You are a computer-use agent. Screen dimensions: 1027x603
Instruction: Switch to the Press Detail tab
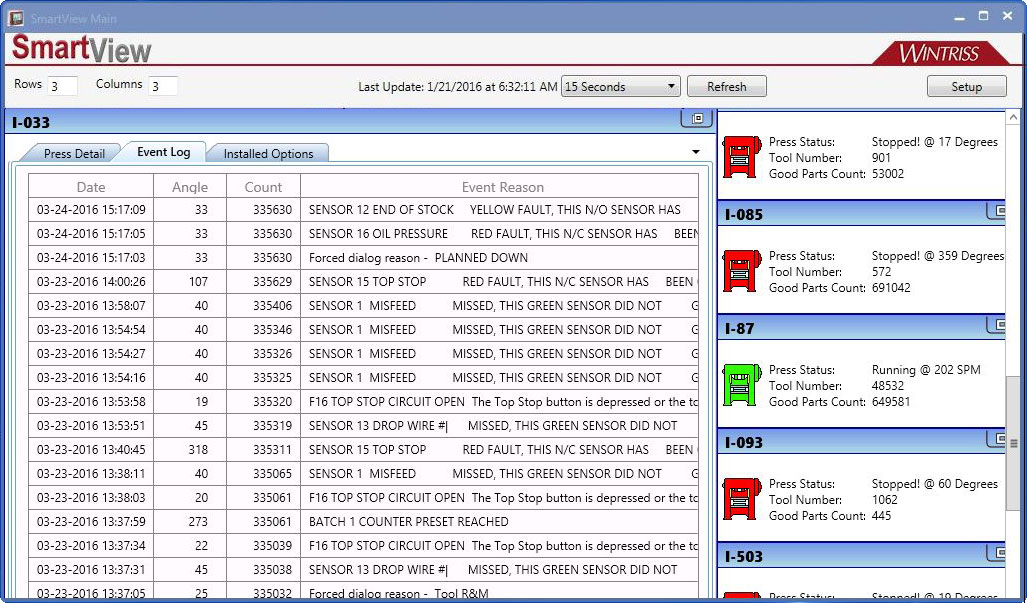pyautogui.click(x=74, y=153)
